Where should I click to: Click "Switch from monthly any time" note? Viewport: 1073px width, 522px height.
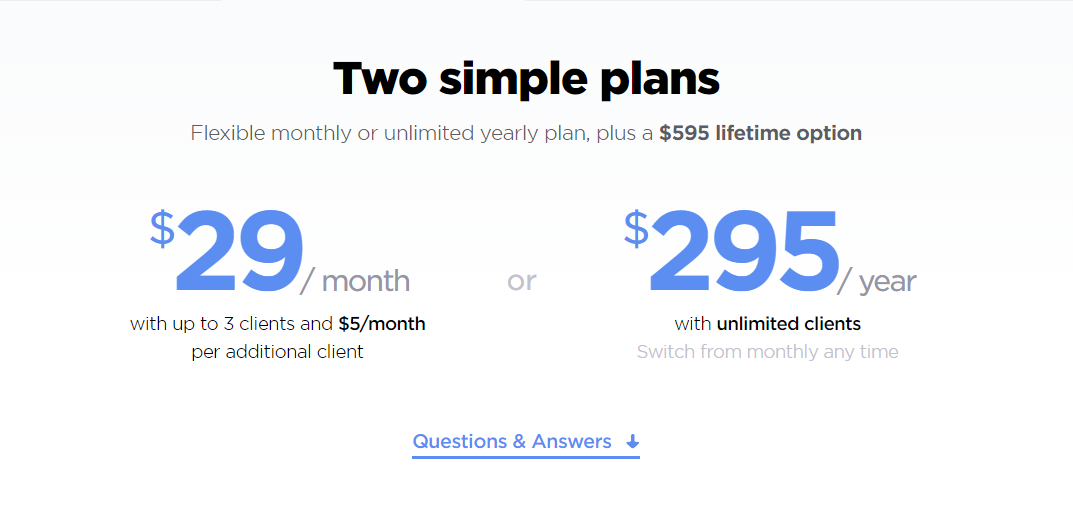coord(767,352)
